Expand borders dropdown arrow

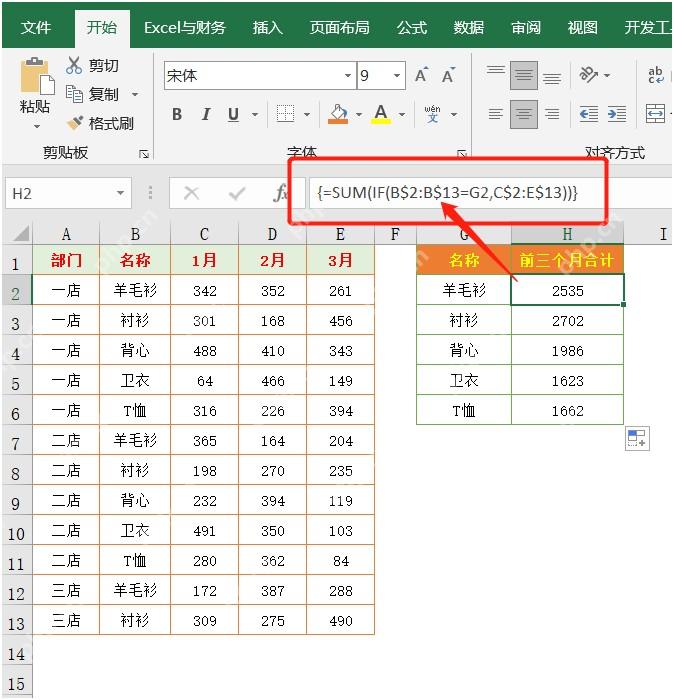tap(307, 115)
